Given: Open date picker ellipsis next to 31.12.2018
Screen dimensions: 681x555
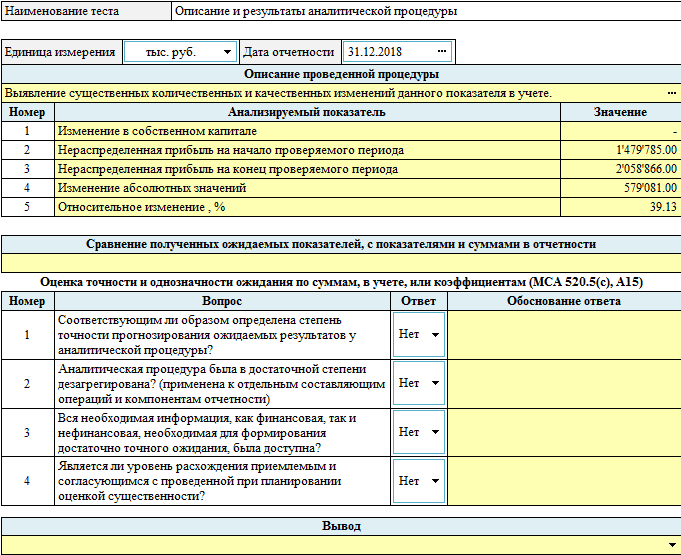Looking at the screenshot, I should pos(442,51).
